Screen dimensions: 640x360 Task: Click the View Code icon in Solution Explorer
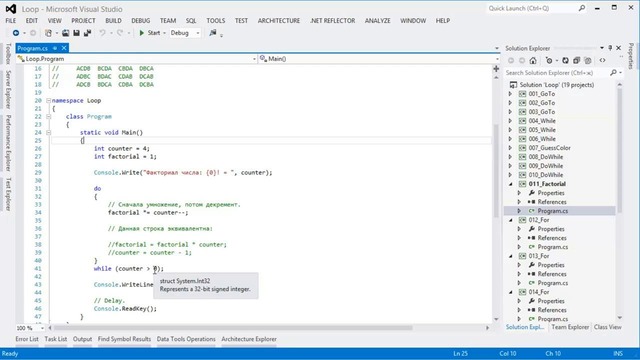click(602, 60)
